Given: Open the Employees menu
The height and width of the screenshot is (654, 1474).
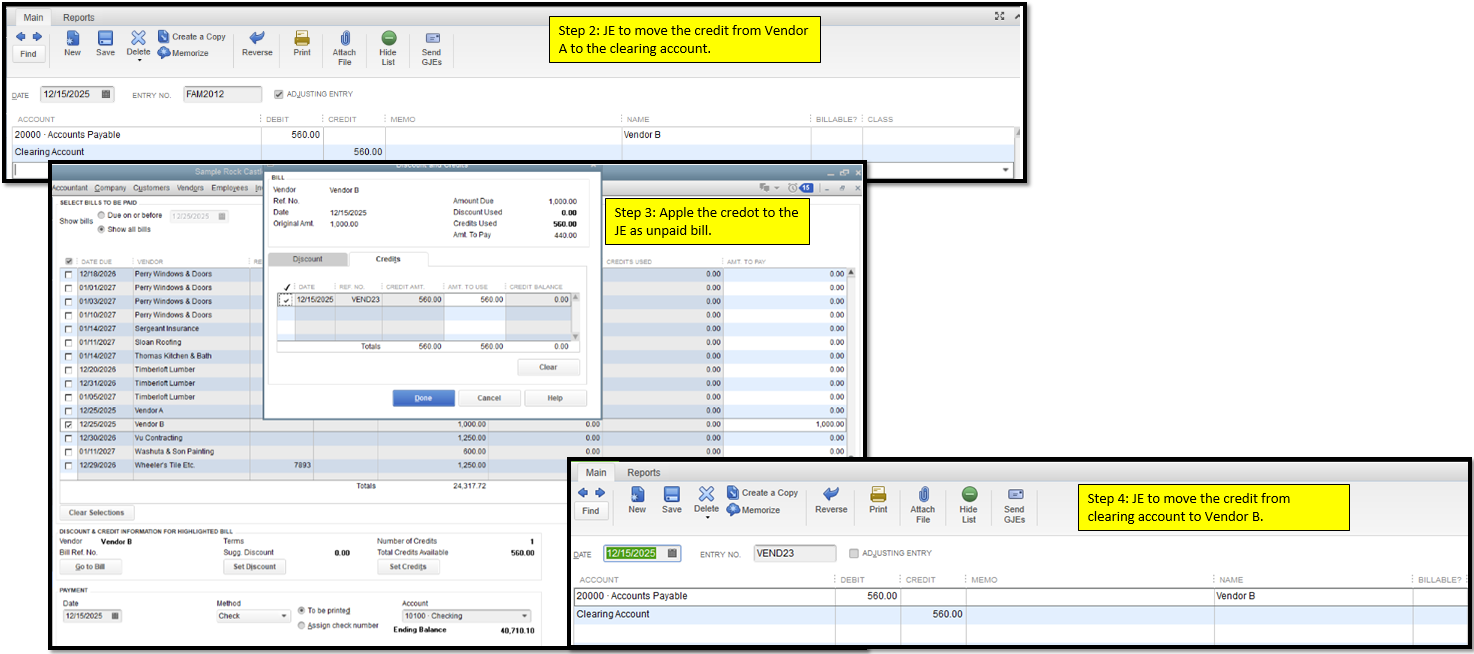Looking at the screenshot, I should (230, 188).
